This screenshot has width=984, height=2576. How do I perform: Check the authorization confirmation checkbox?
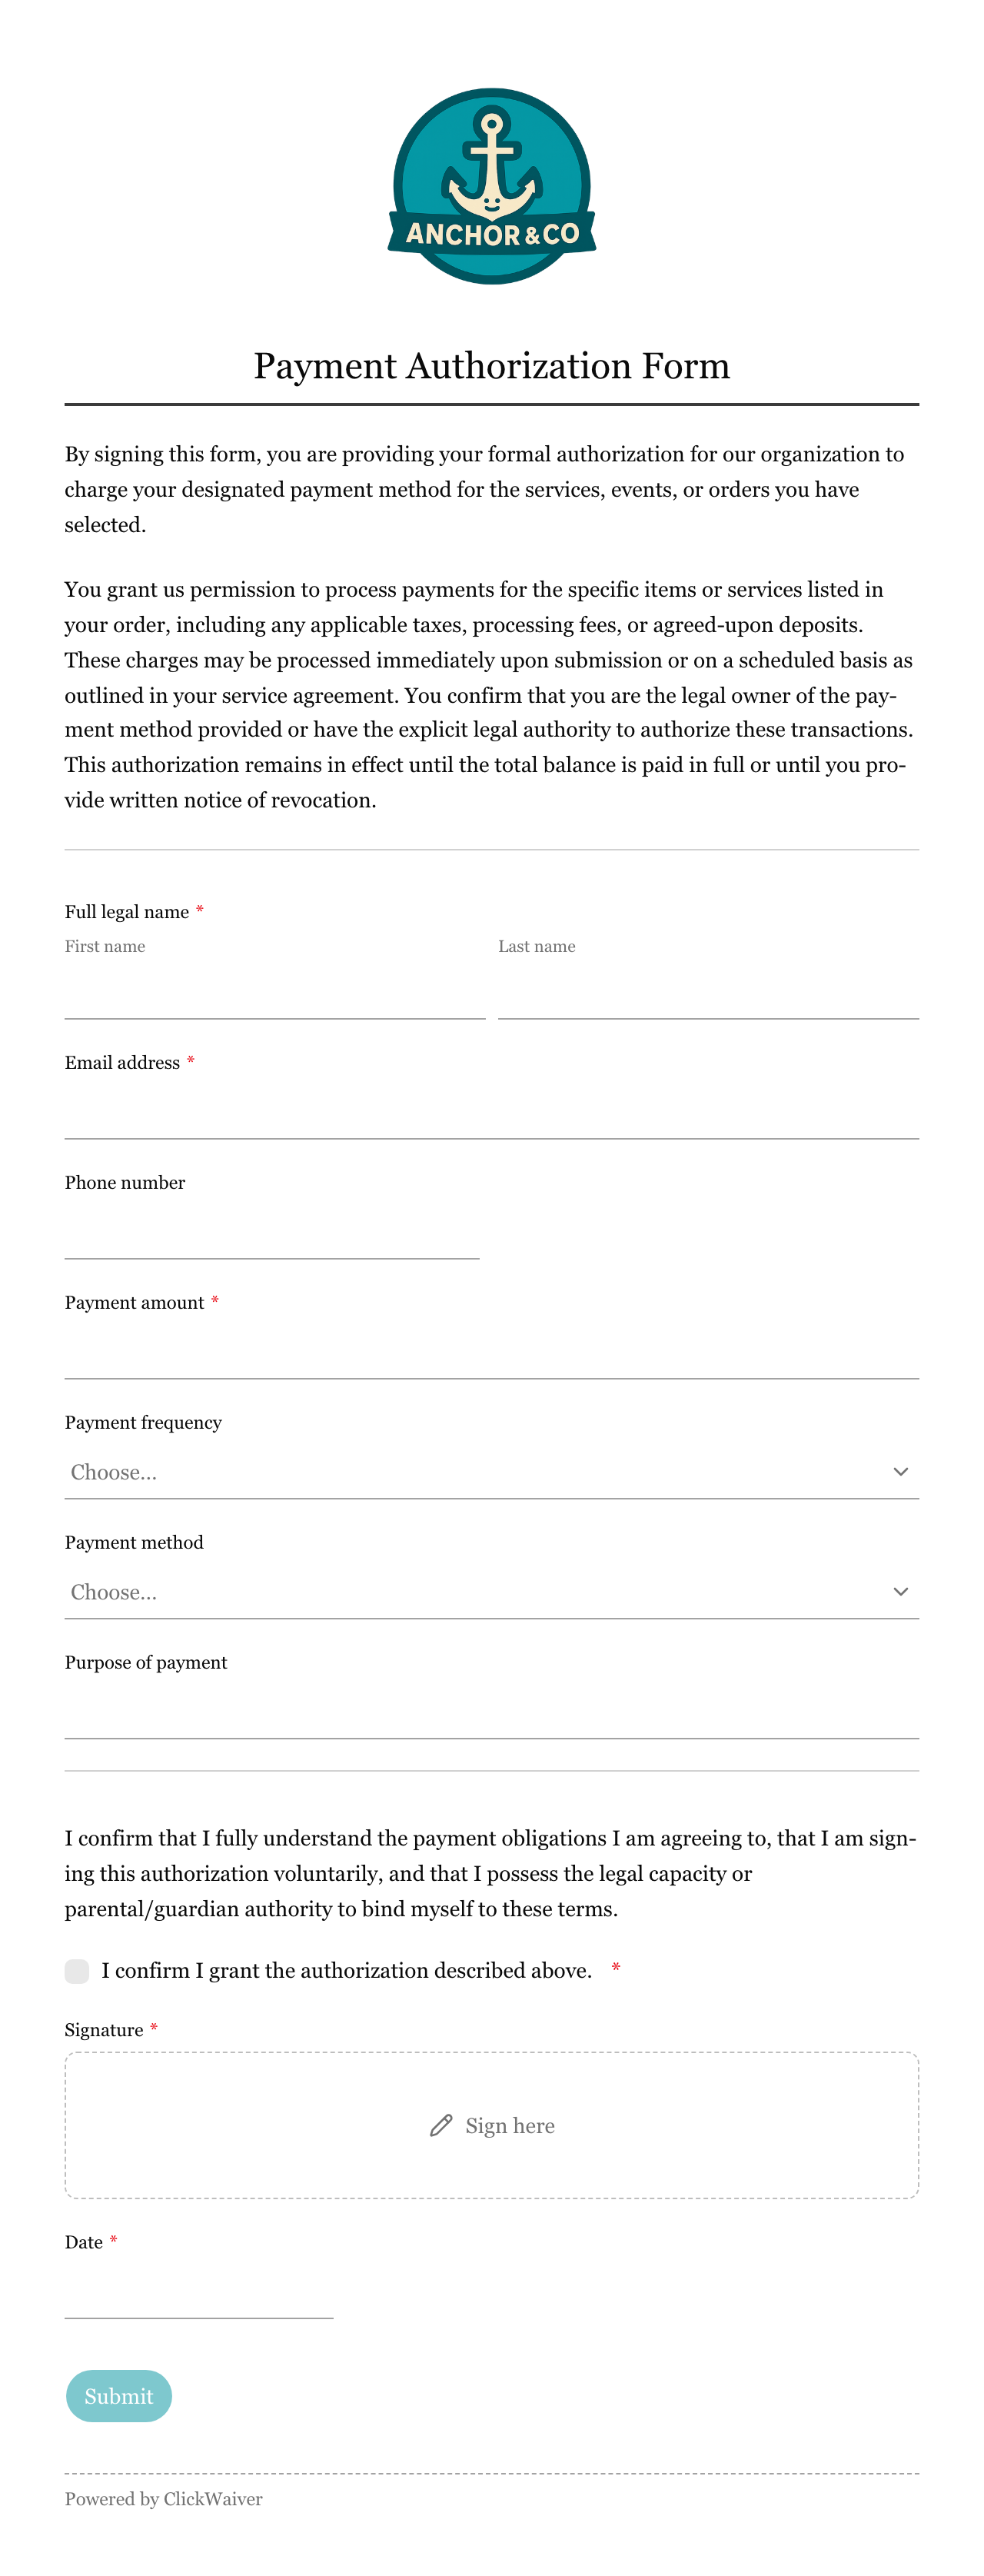point(77,1970)
